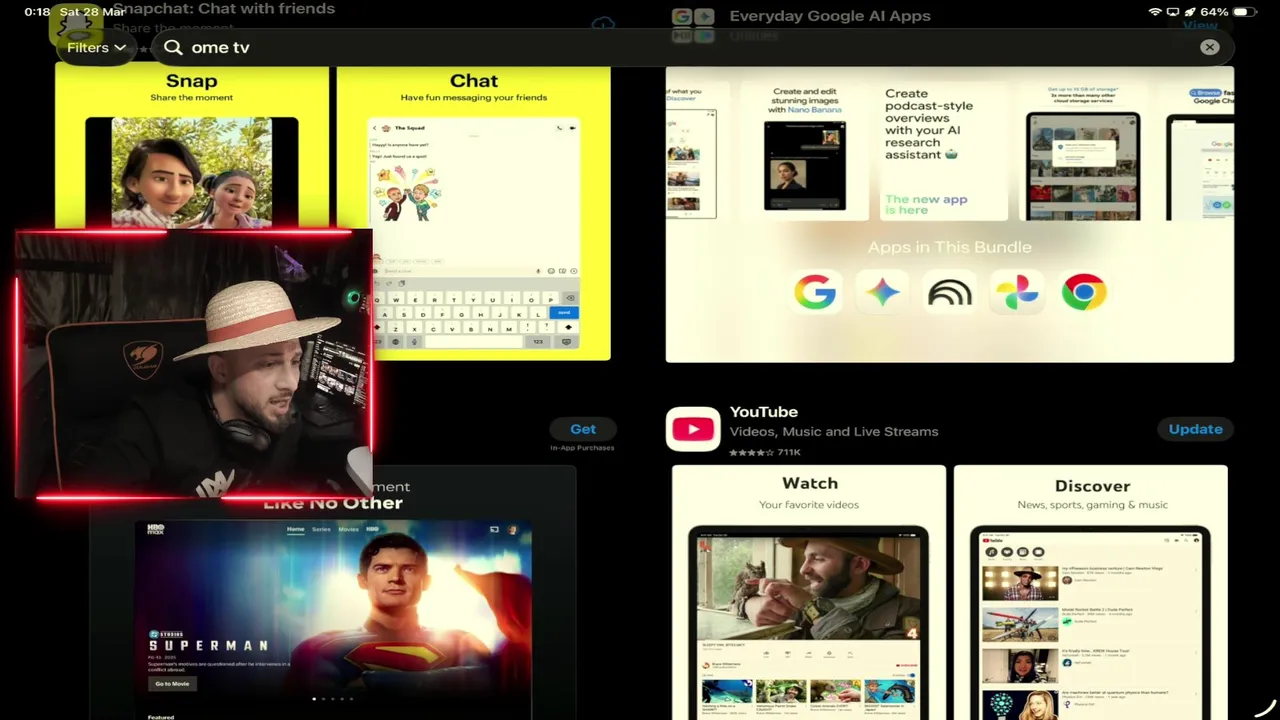Tap the Everyday Google AI Apps title

(x=830, y=16)
